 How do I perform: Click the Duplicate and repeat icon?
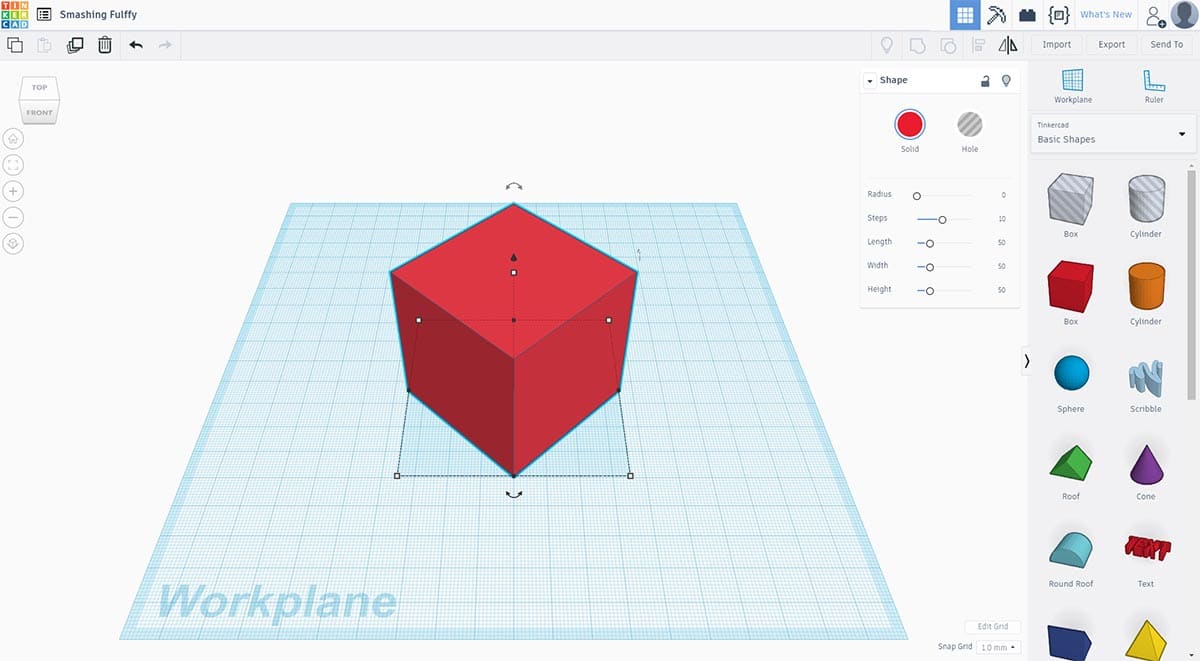click(75, 45)
